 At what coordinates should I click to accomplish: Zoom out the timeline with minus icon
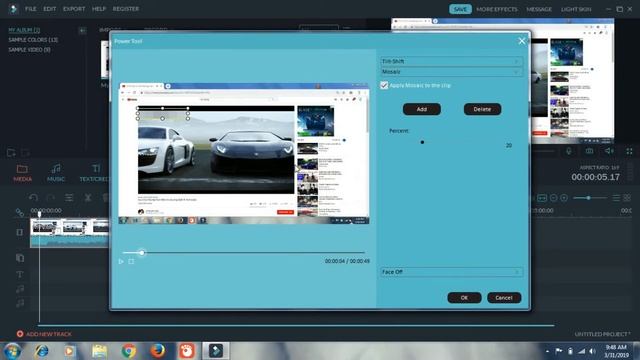(553, 198)
